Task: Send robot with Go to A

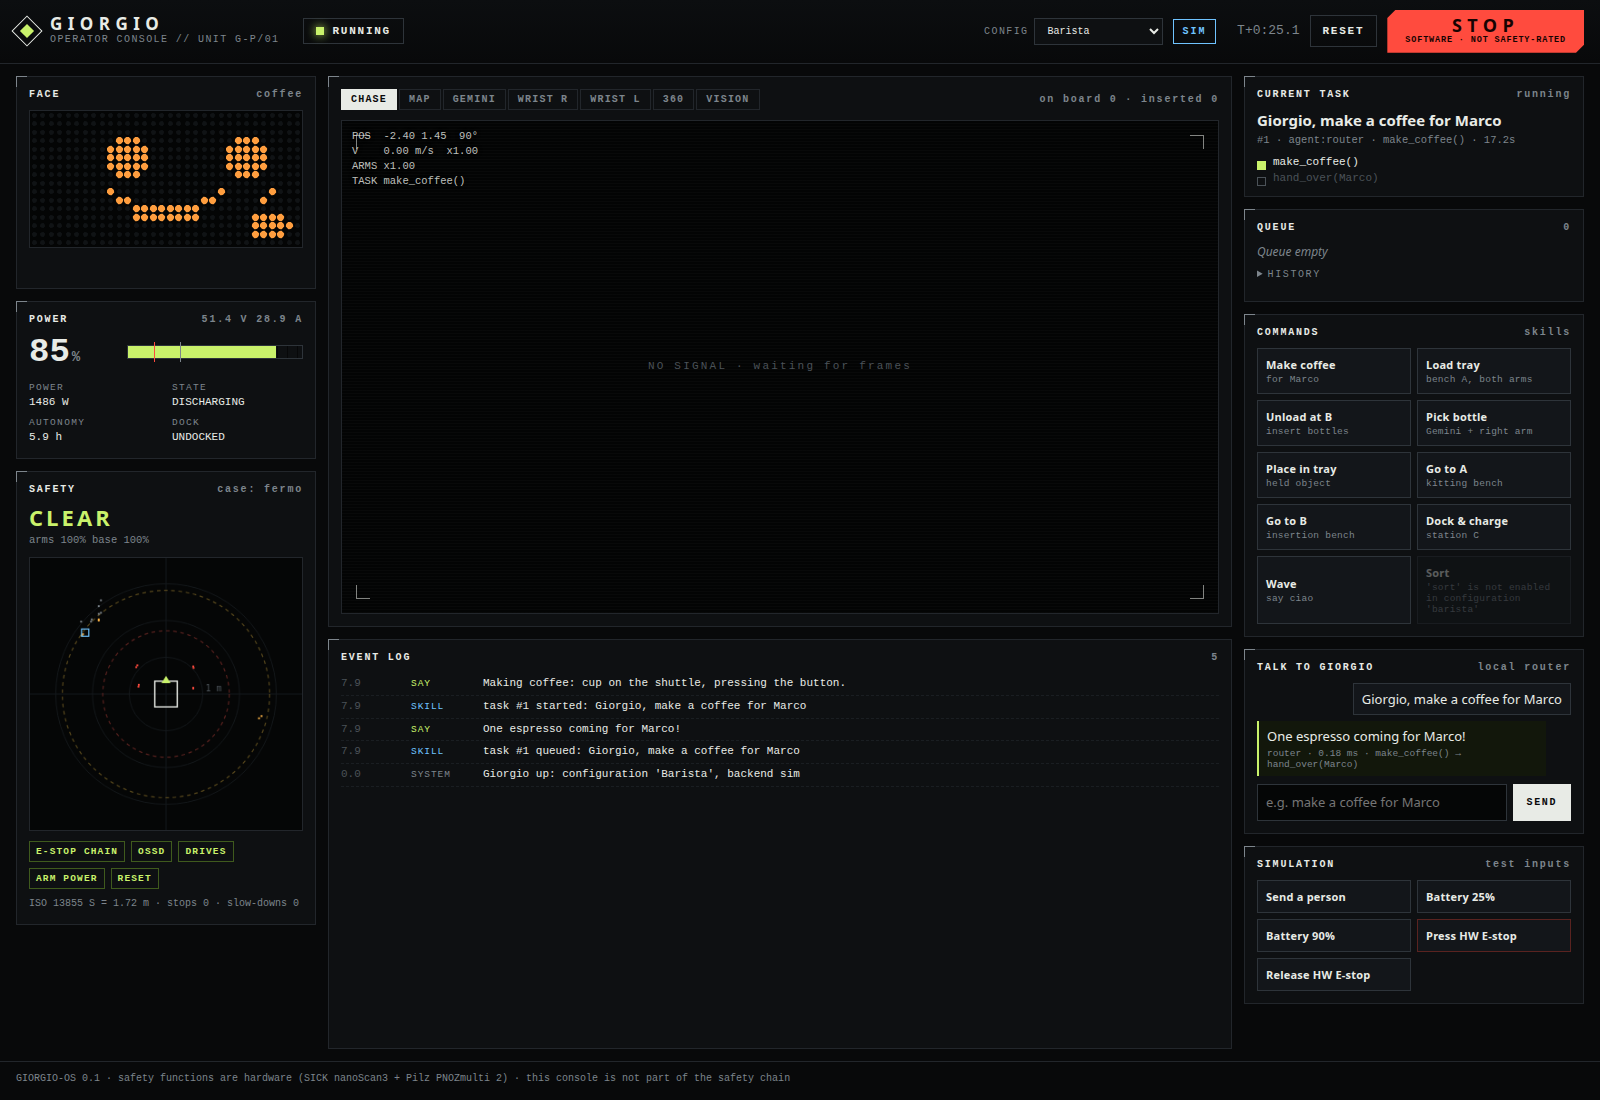Action: 1493,475
